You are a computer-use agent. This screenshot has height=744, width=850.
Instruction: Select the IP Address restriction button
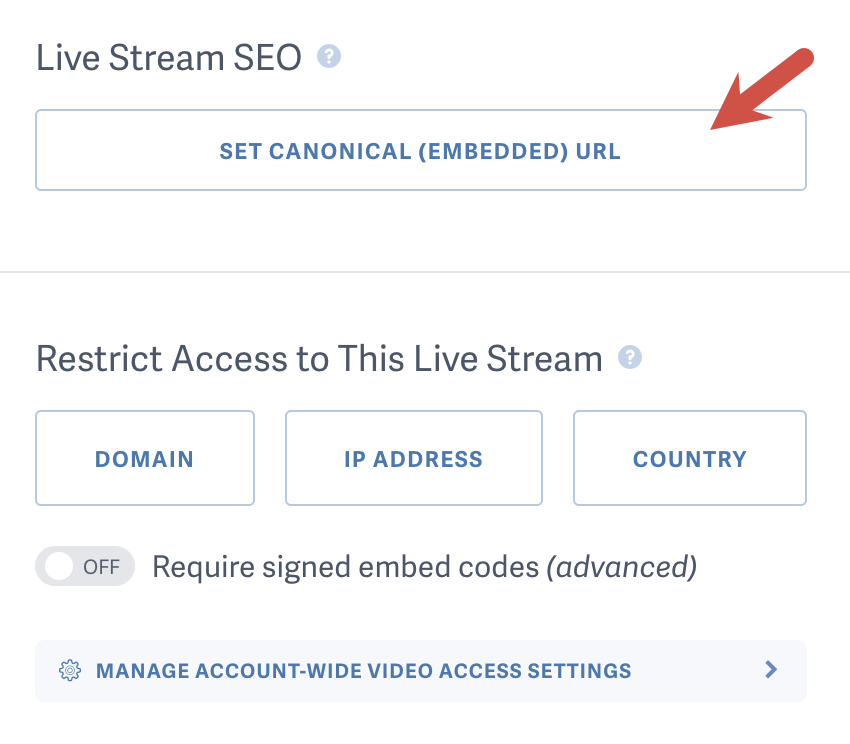(x=413, y=458)
